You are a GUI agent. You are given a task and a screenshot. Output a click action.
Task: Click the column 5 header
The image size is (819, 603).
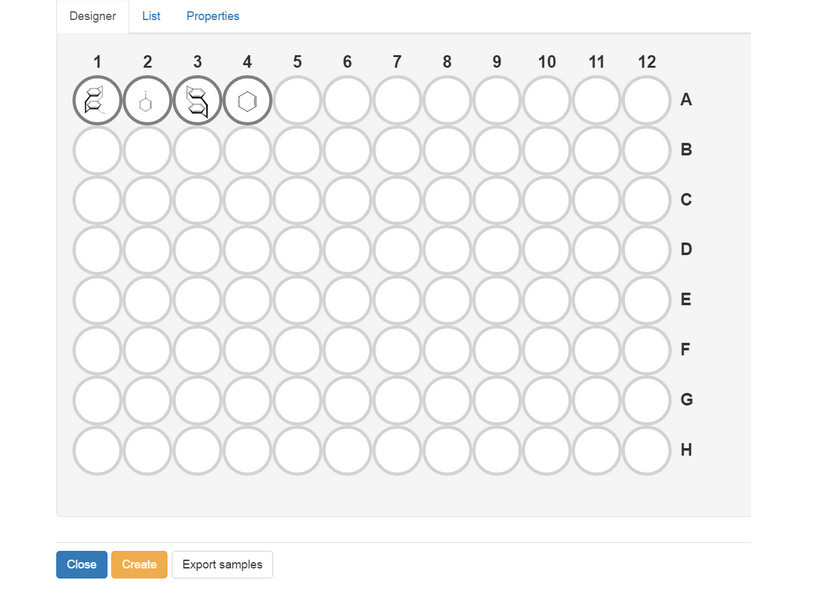(297, 62)
